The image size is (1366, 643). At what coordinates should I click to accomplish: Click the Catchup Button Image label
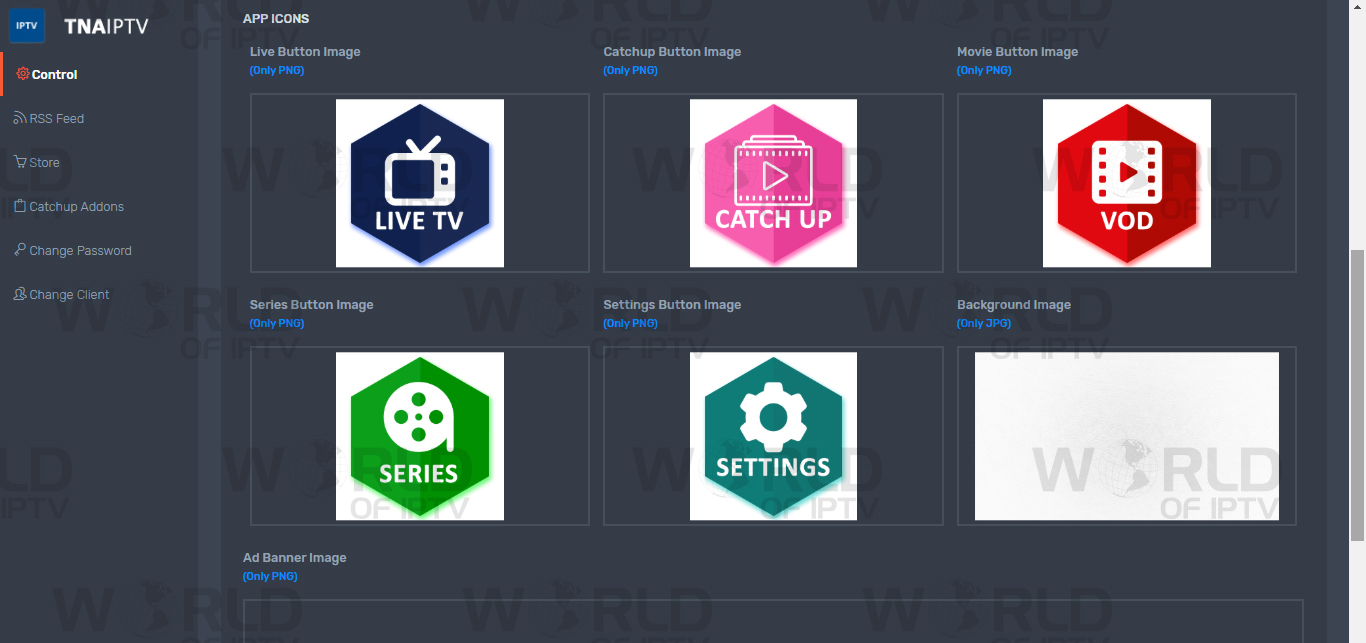coord(672,52)
